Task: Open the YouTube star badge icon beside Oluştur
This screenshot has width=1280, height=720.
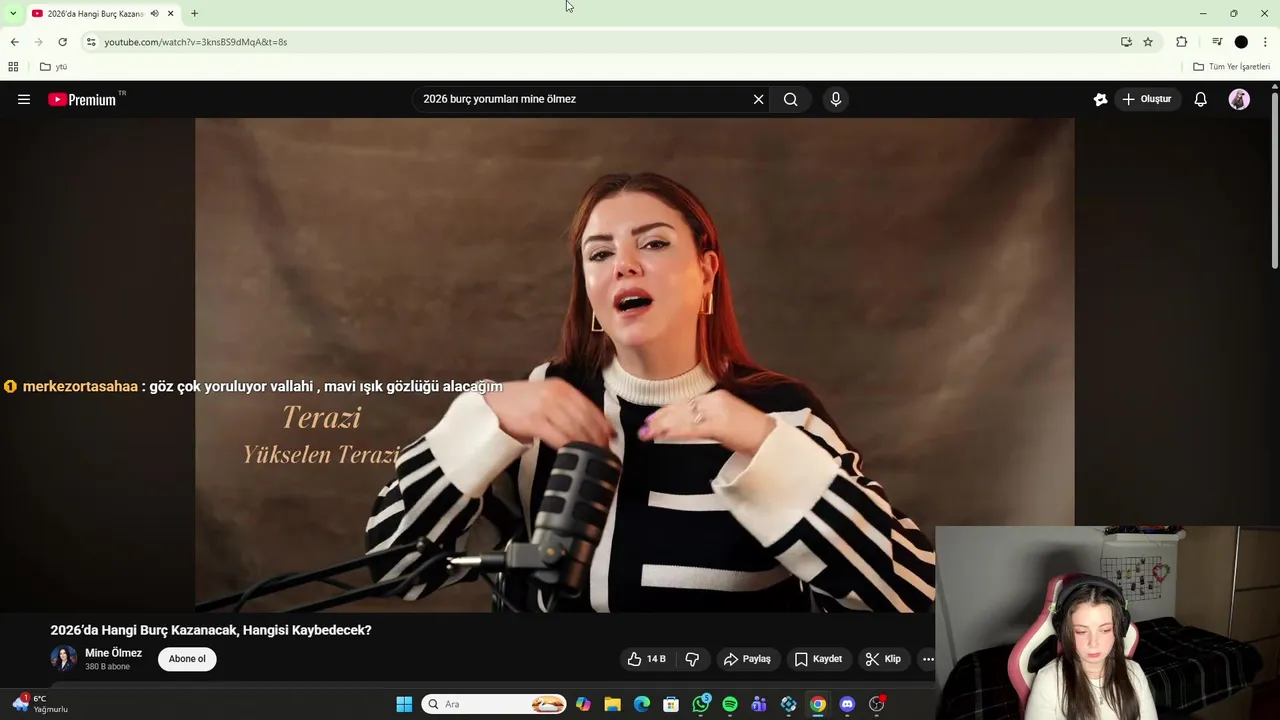Action: click(1100, 99)
